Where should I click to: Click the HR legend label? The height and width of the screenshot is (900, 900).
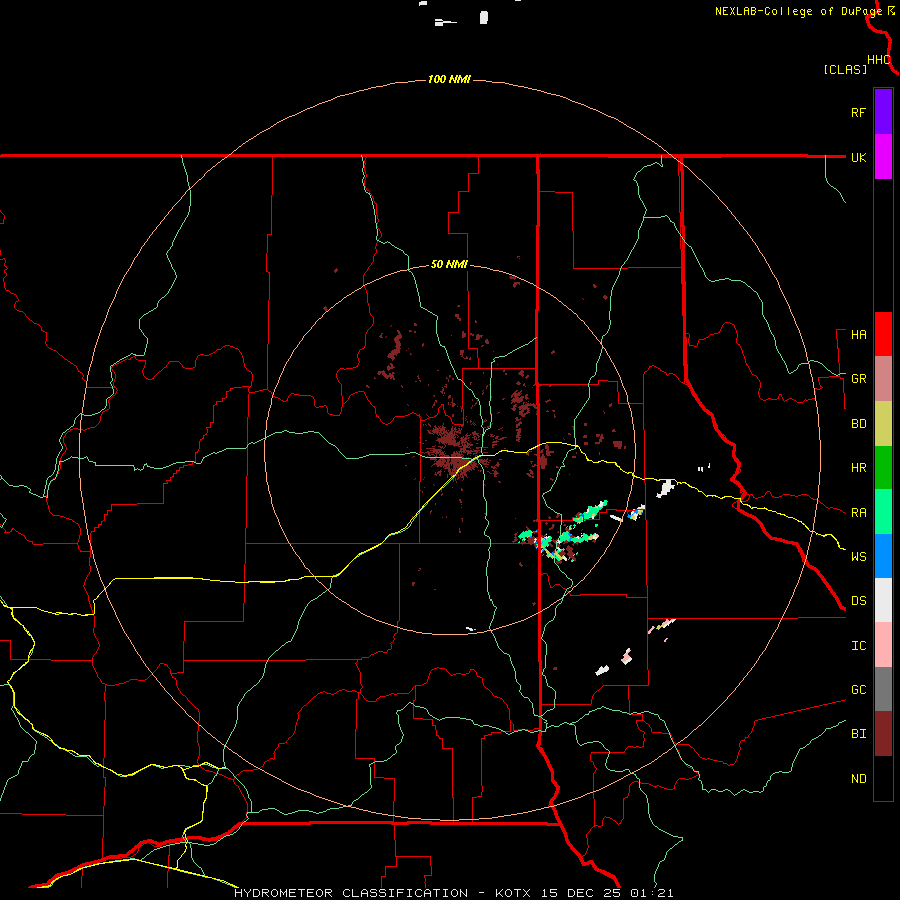pyautogui.click(x=859, y=468)
